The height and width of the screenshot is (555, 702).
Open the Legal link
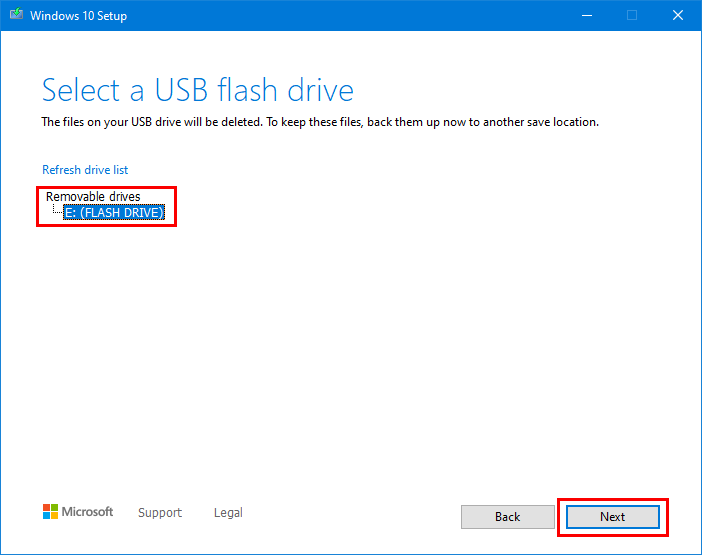pos(228,513)
